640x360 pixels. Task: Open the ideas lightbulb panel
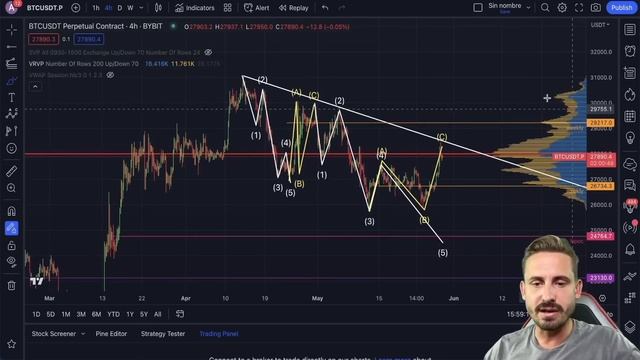click(630, 138)
